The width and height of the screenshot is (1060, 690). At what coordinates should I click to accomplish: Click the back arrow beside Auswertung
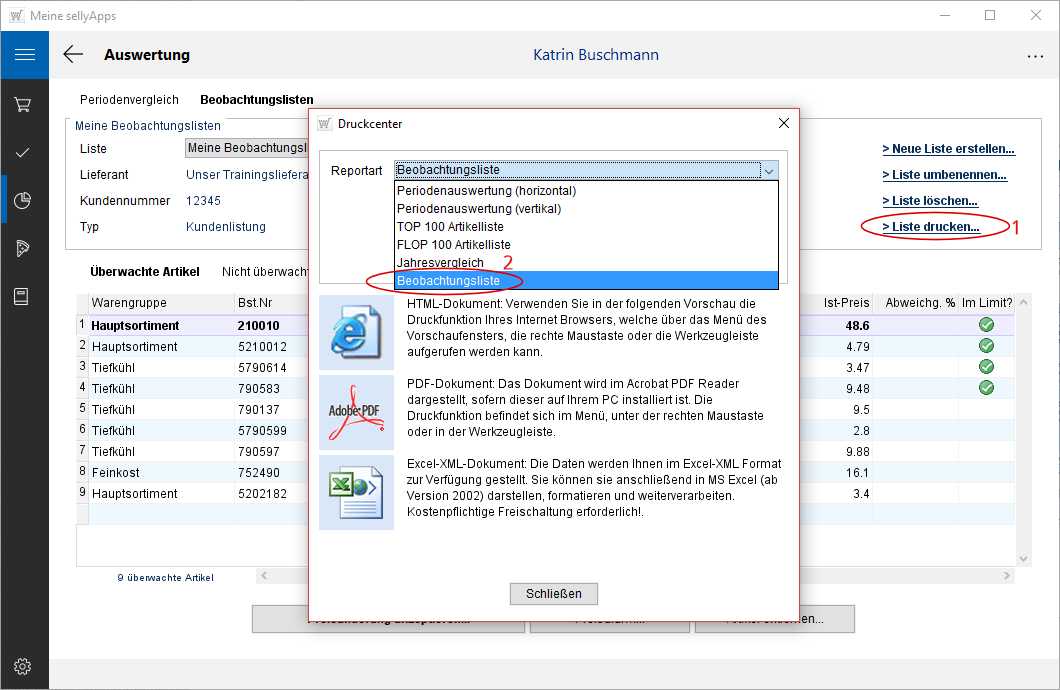73,55
